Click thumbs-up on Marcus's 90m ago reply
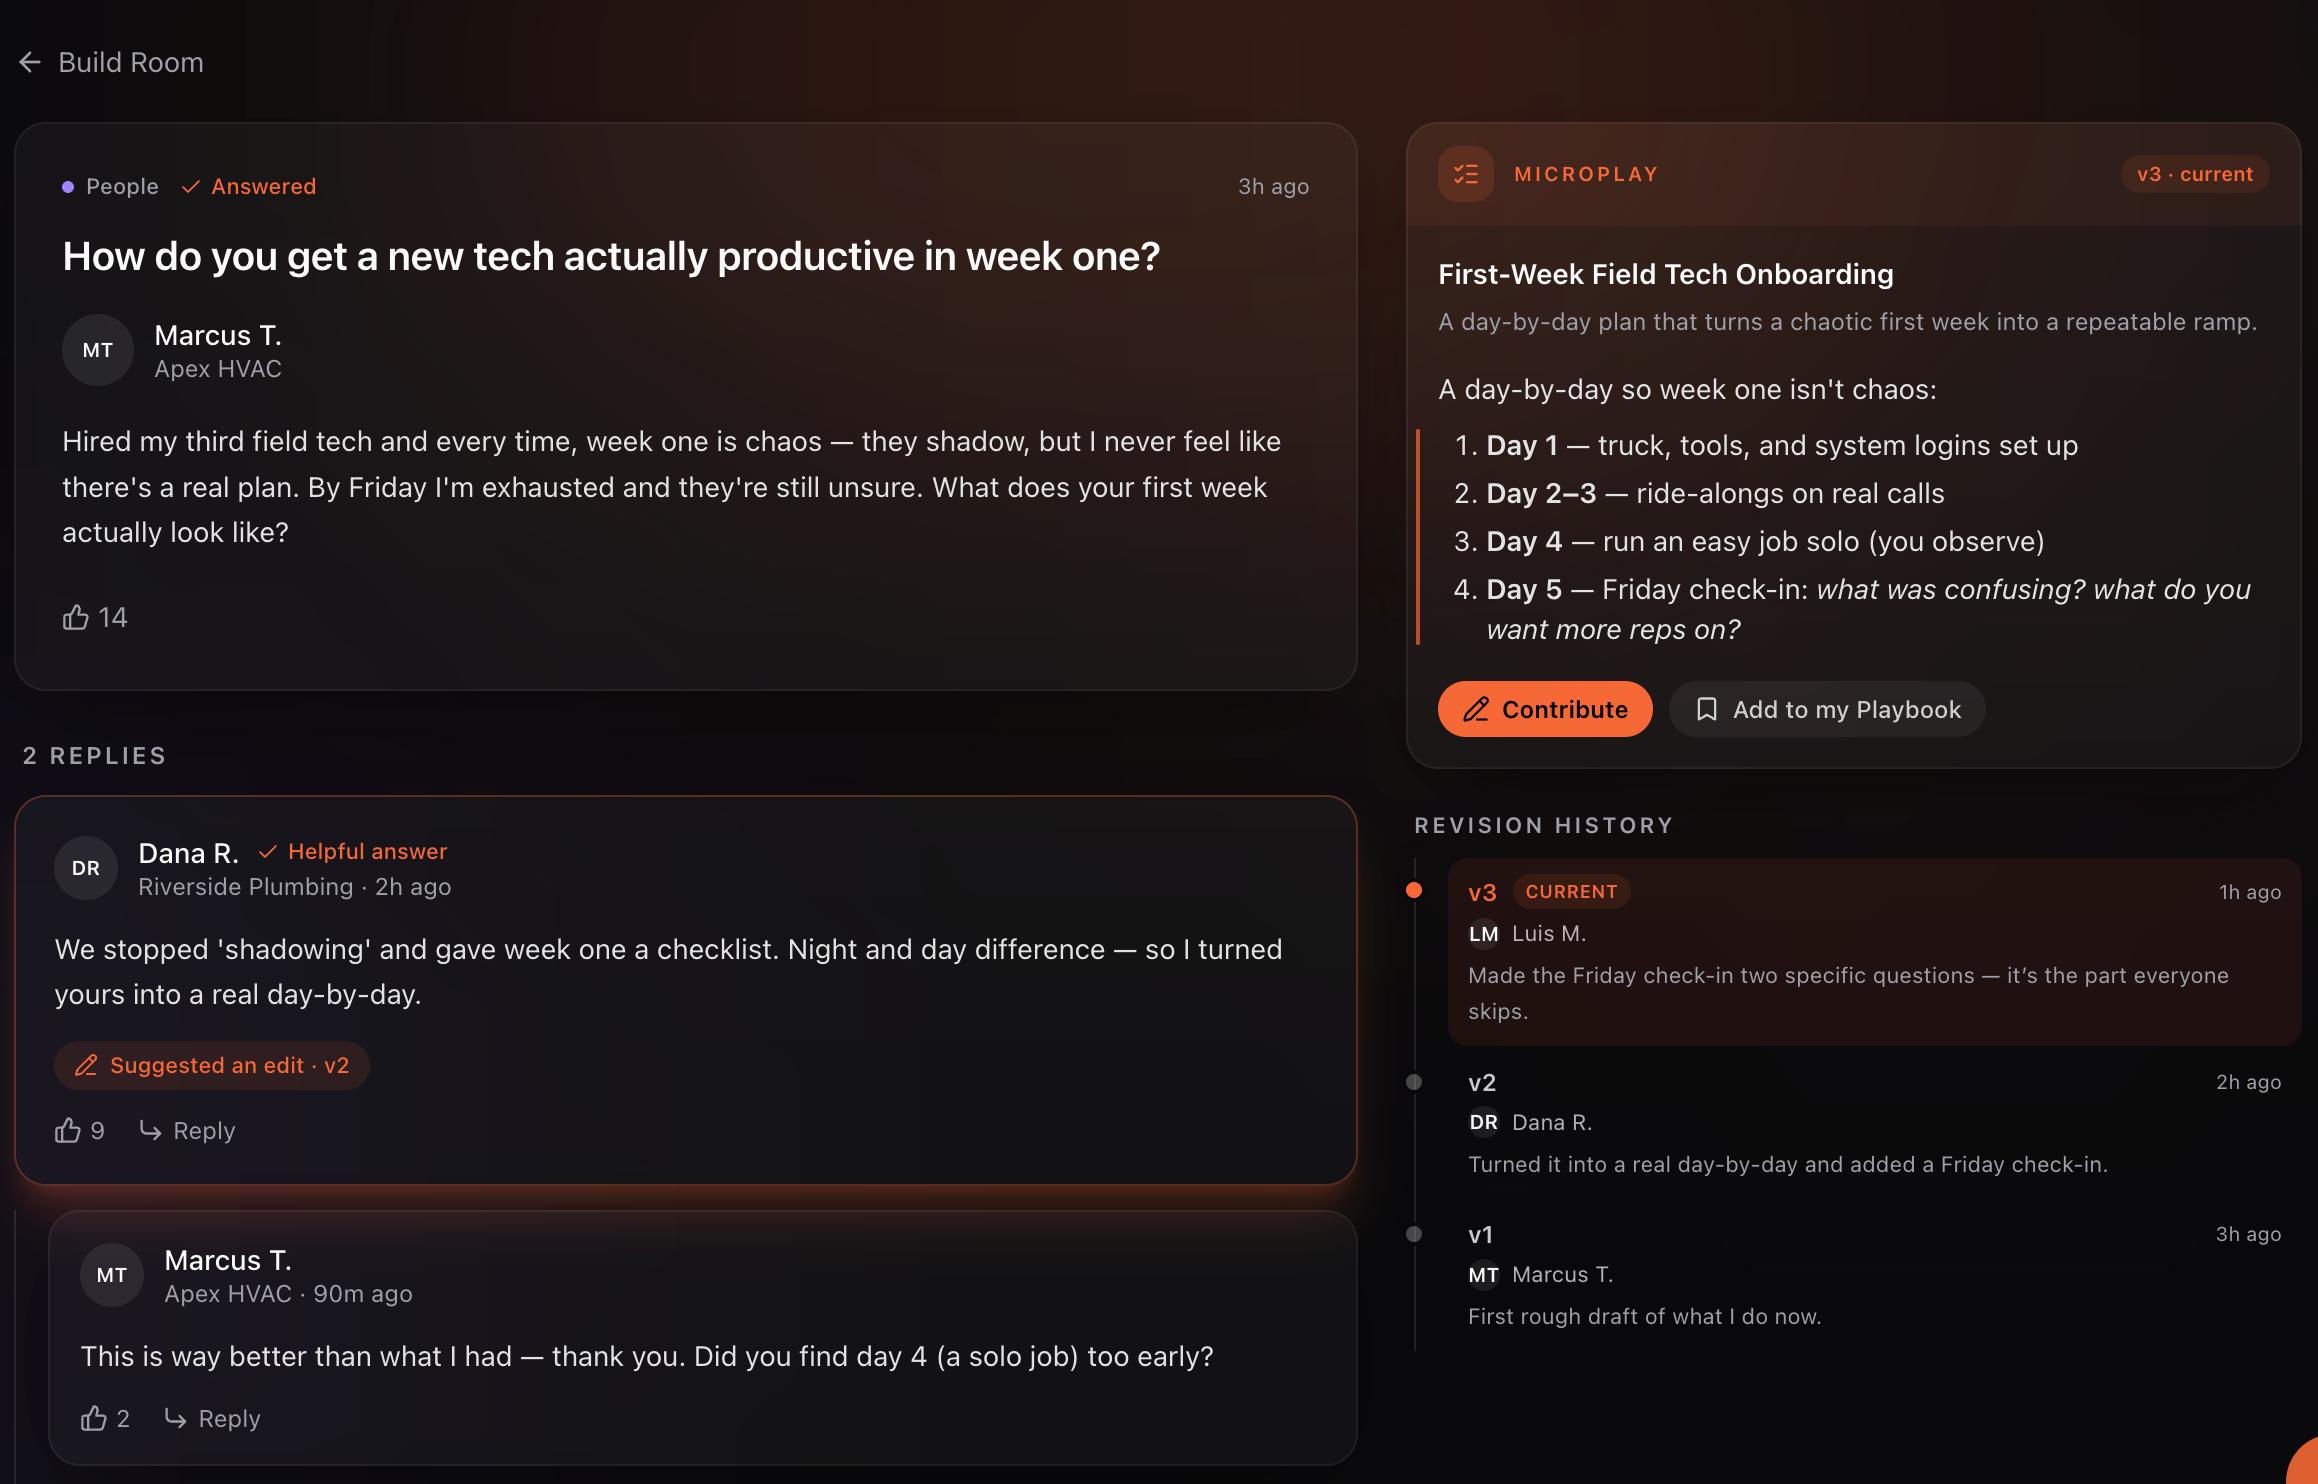The height and width of the screenshot is (1484, 2318). 105,1418
